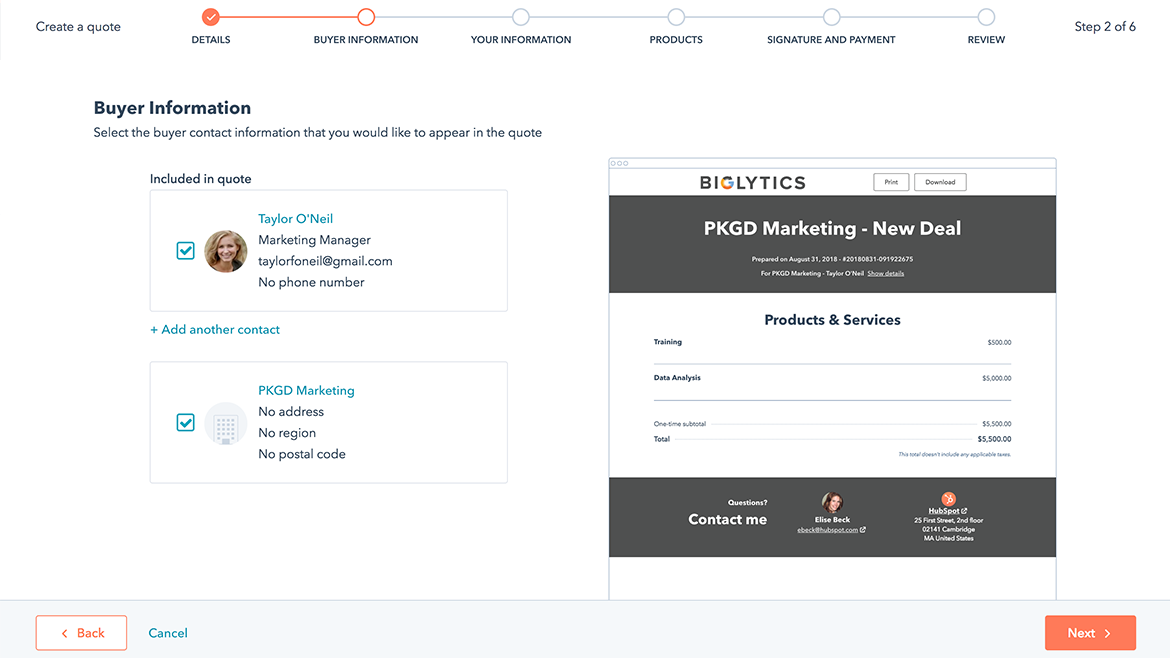The width and height of the screenshot is (1170, 658).
Task: Go to the Your Information step
Action: [x=521, y=17]
